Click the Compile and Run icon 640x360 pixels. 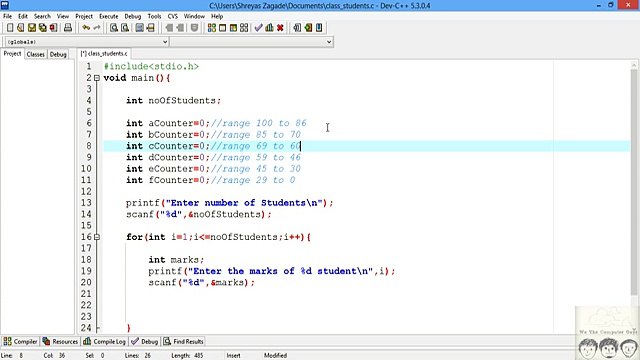(x=233, y=28)
